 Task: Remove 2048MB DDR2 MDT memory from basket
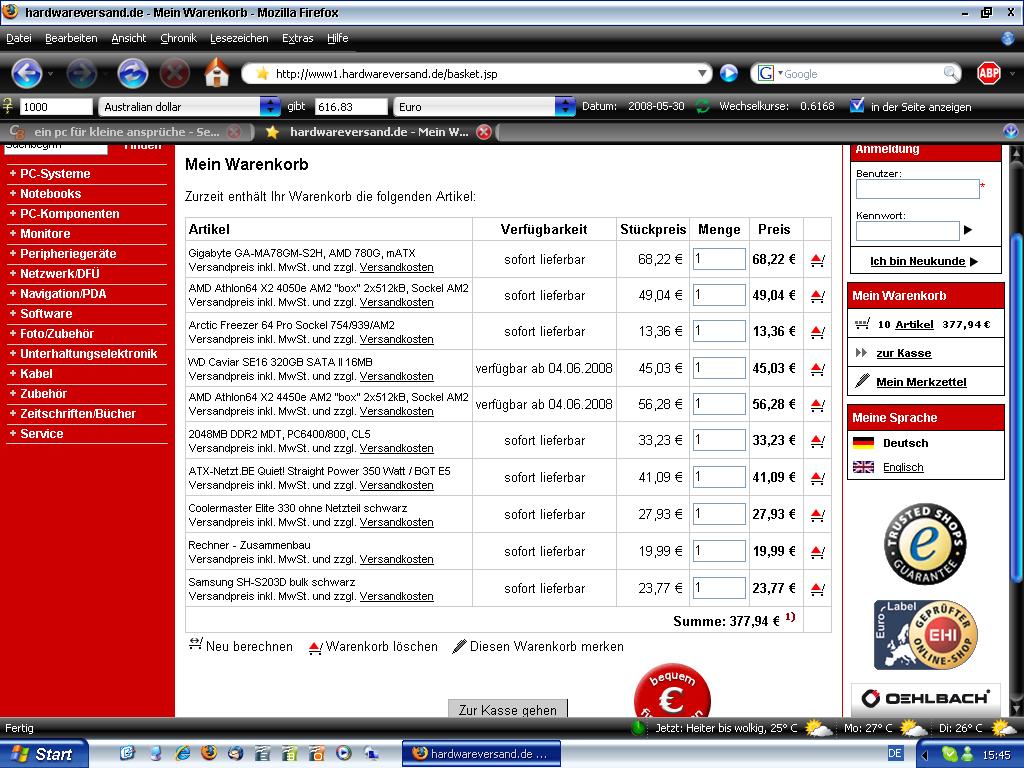point(817,441)
